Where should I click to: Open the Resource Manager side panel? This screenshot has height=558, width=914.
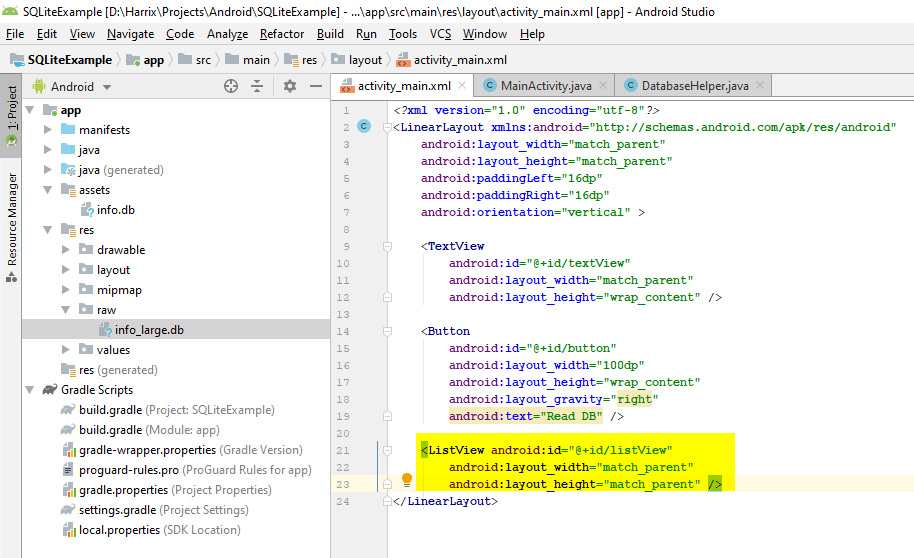12,218
